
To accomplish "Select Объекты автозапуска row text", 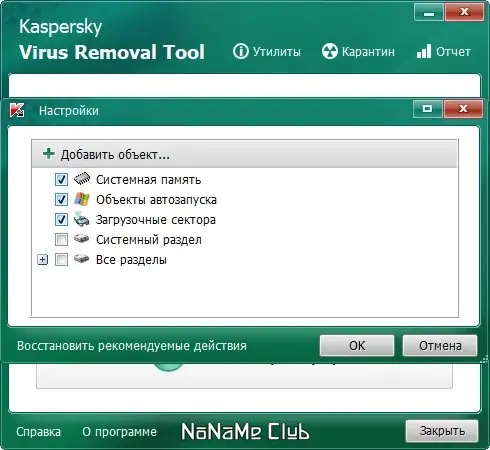I will point(156,200).
